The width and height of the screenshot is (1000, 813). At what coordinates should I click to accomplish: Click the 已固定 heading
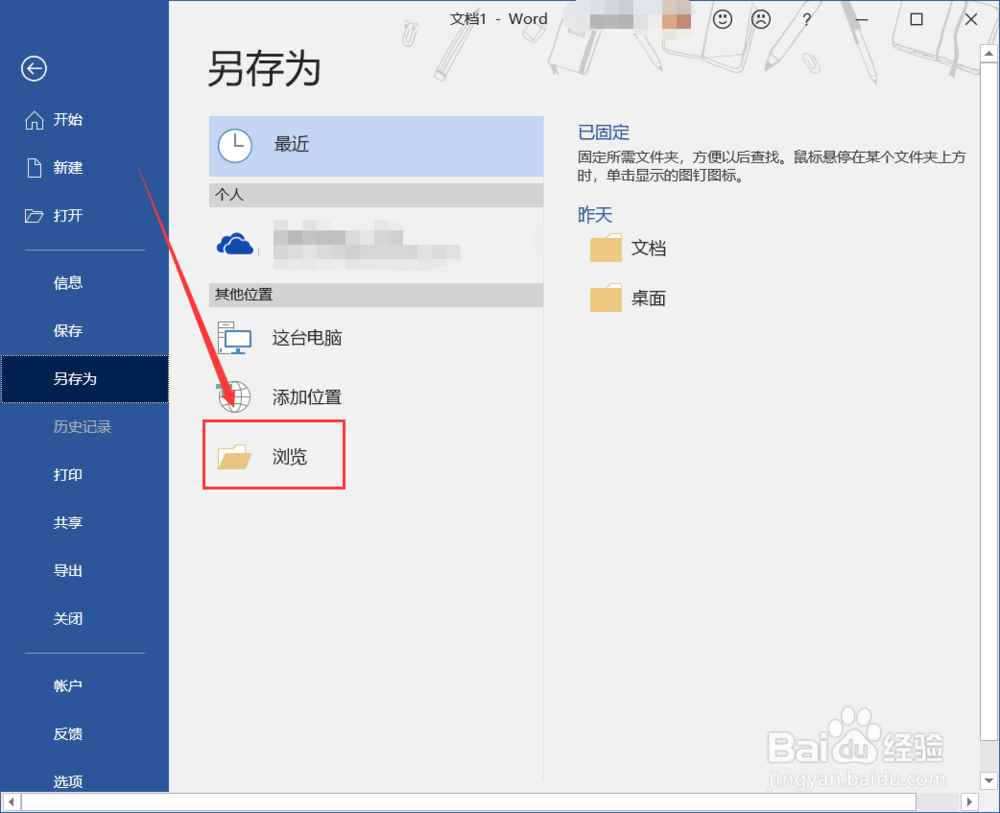tap(603, 132)
